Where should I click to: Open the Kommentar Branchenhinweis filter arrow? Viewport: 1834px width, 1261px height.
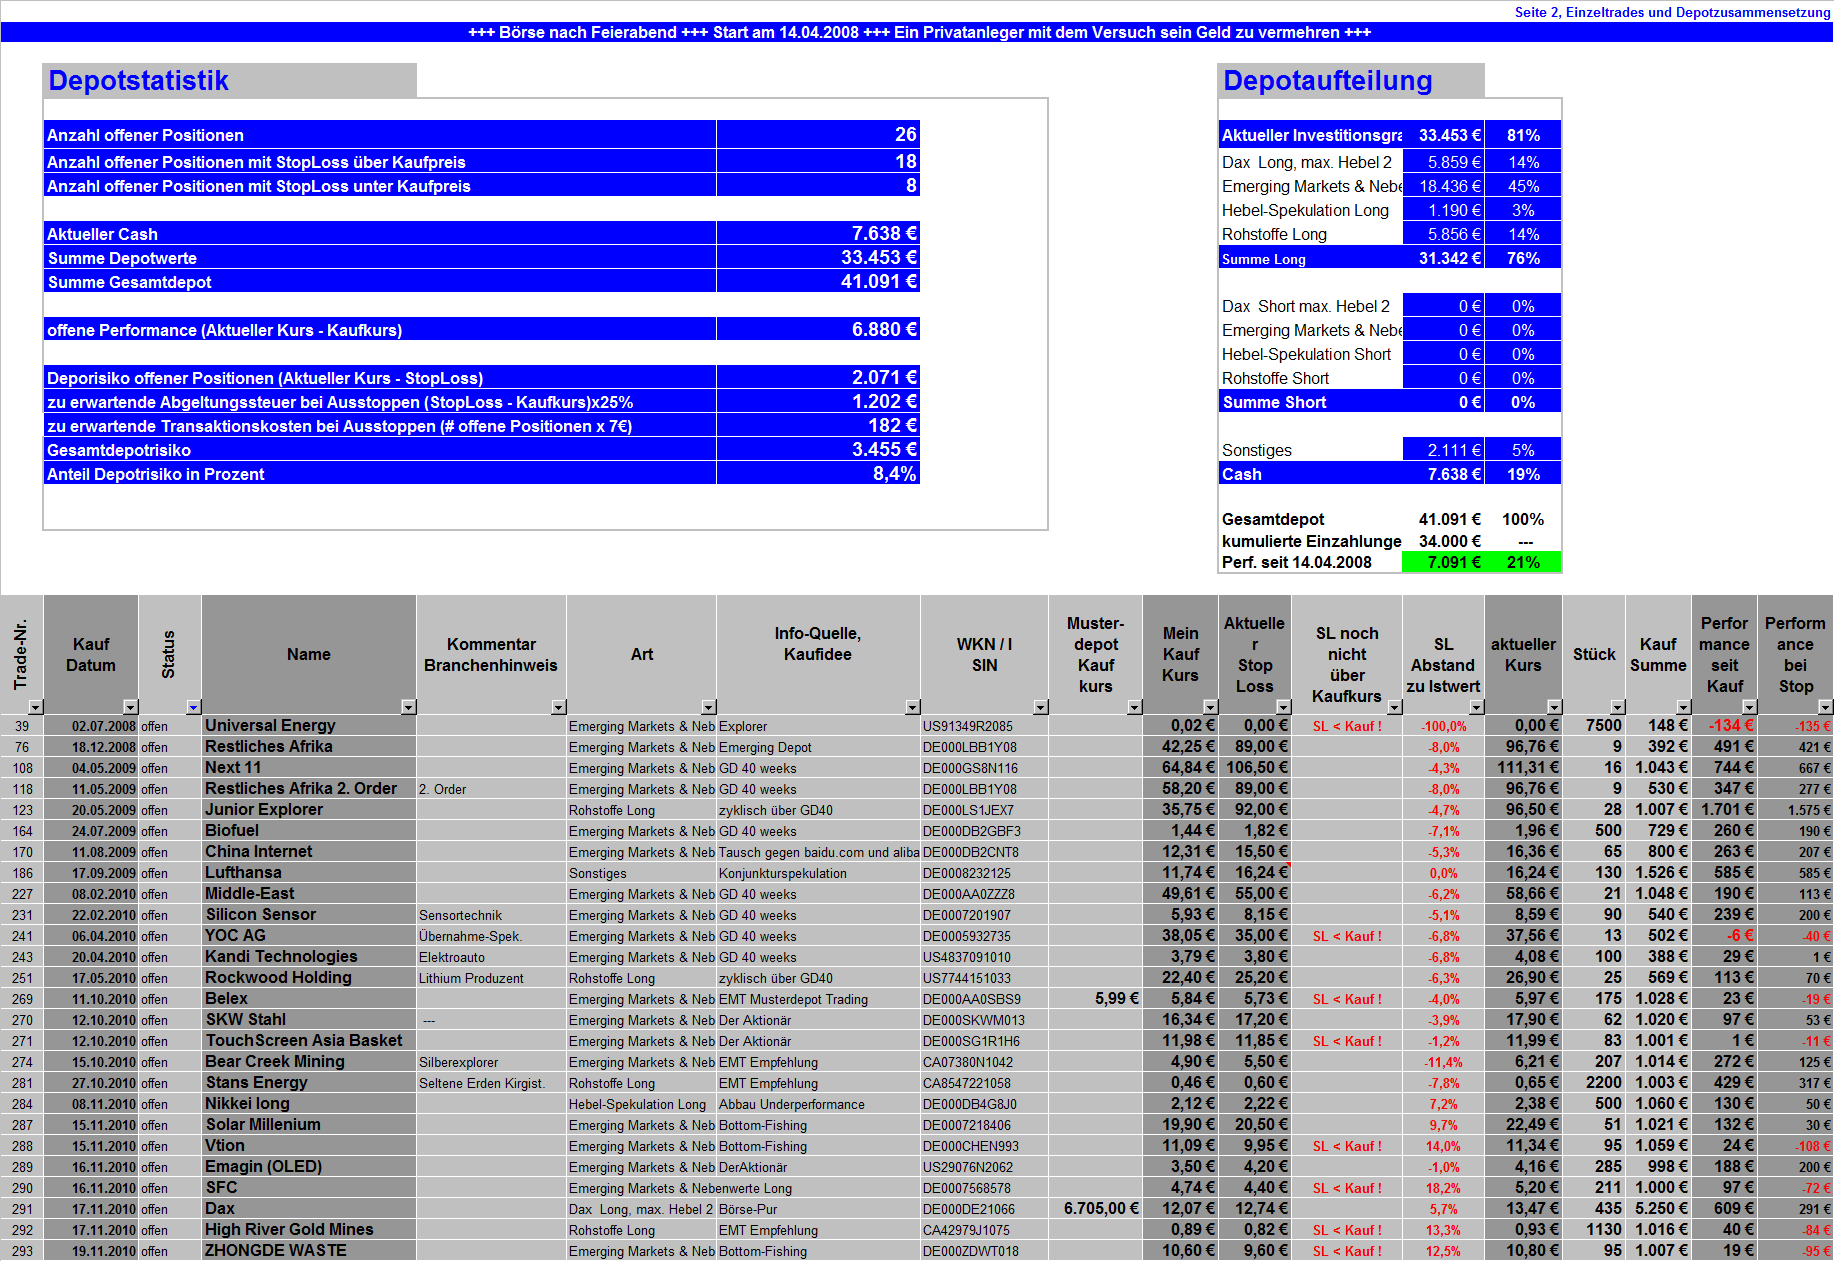(558, 707)
